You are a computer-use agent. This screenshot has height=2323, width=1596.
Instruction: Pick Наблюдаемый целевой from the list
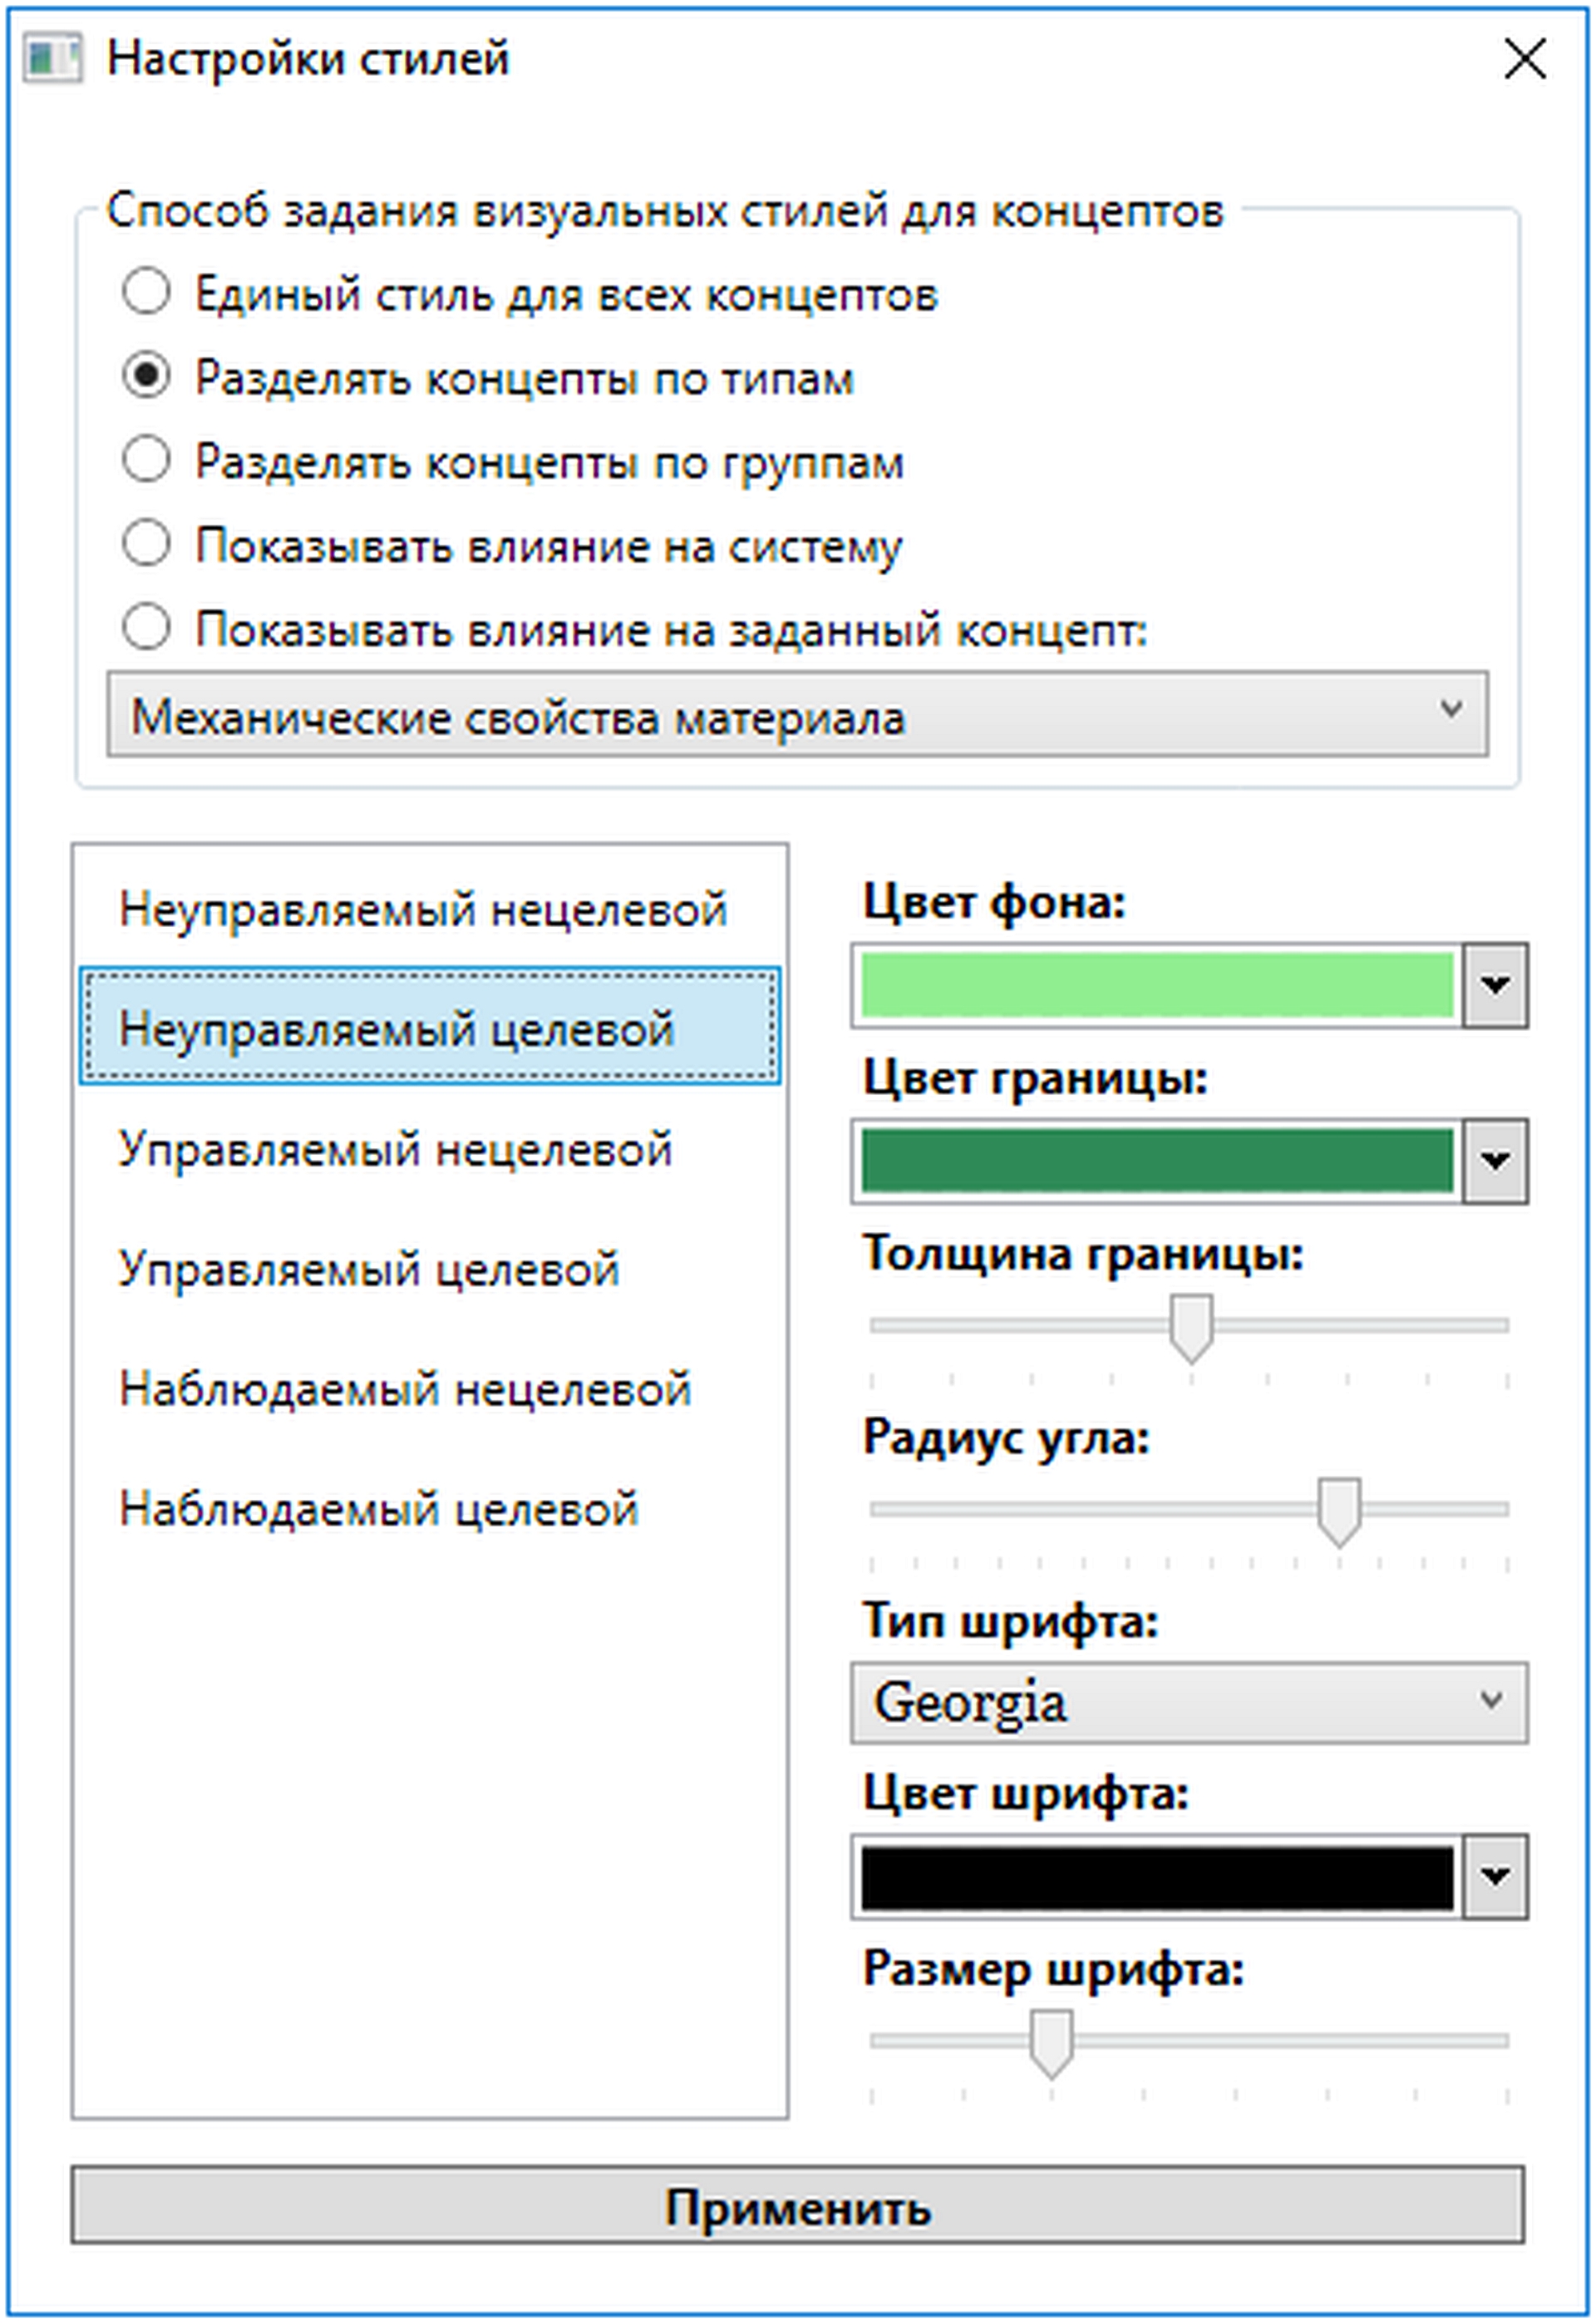pos(379,1510)
